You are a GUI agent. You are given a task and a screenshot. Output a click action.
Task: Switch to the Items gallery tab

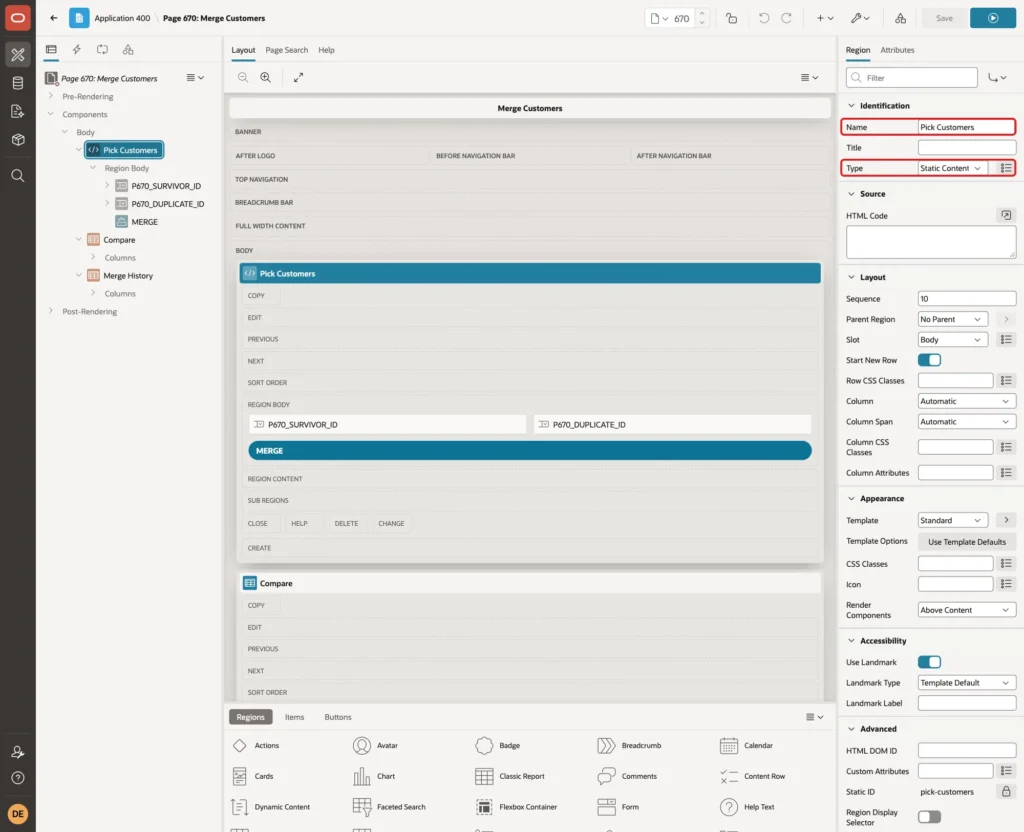[x=295, y=717]
